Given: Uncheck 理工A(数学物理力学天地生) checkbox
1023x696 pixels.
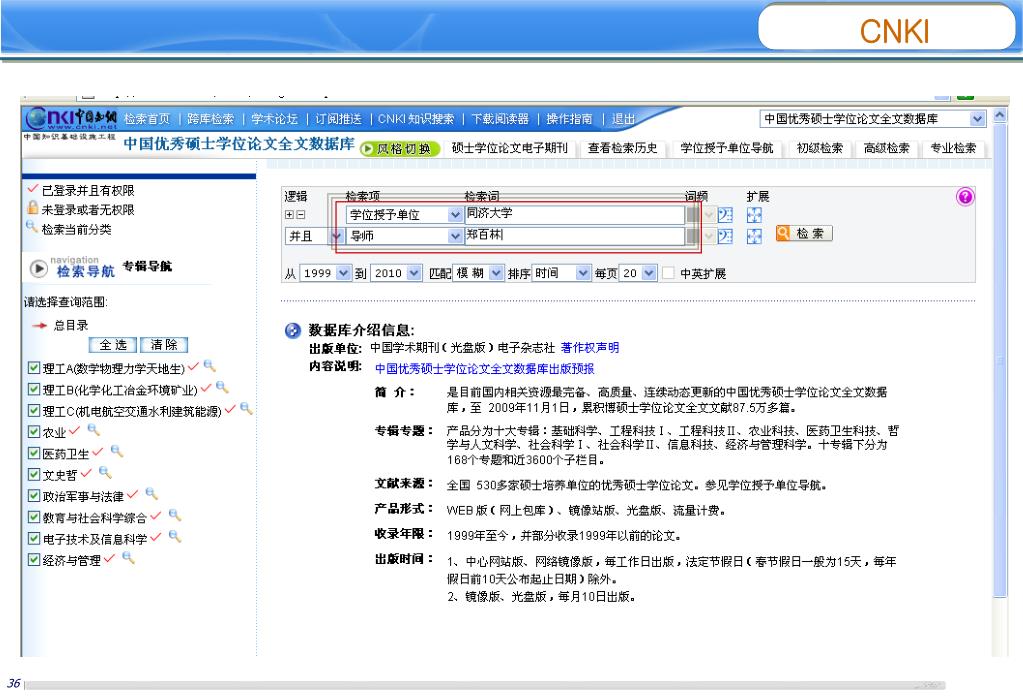Looking at the screenshot, I should 34,368.
